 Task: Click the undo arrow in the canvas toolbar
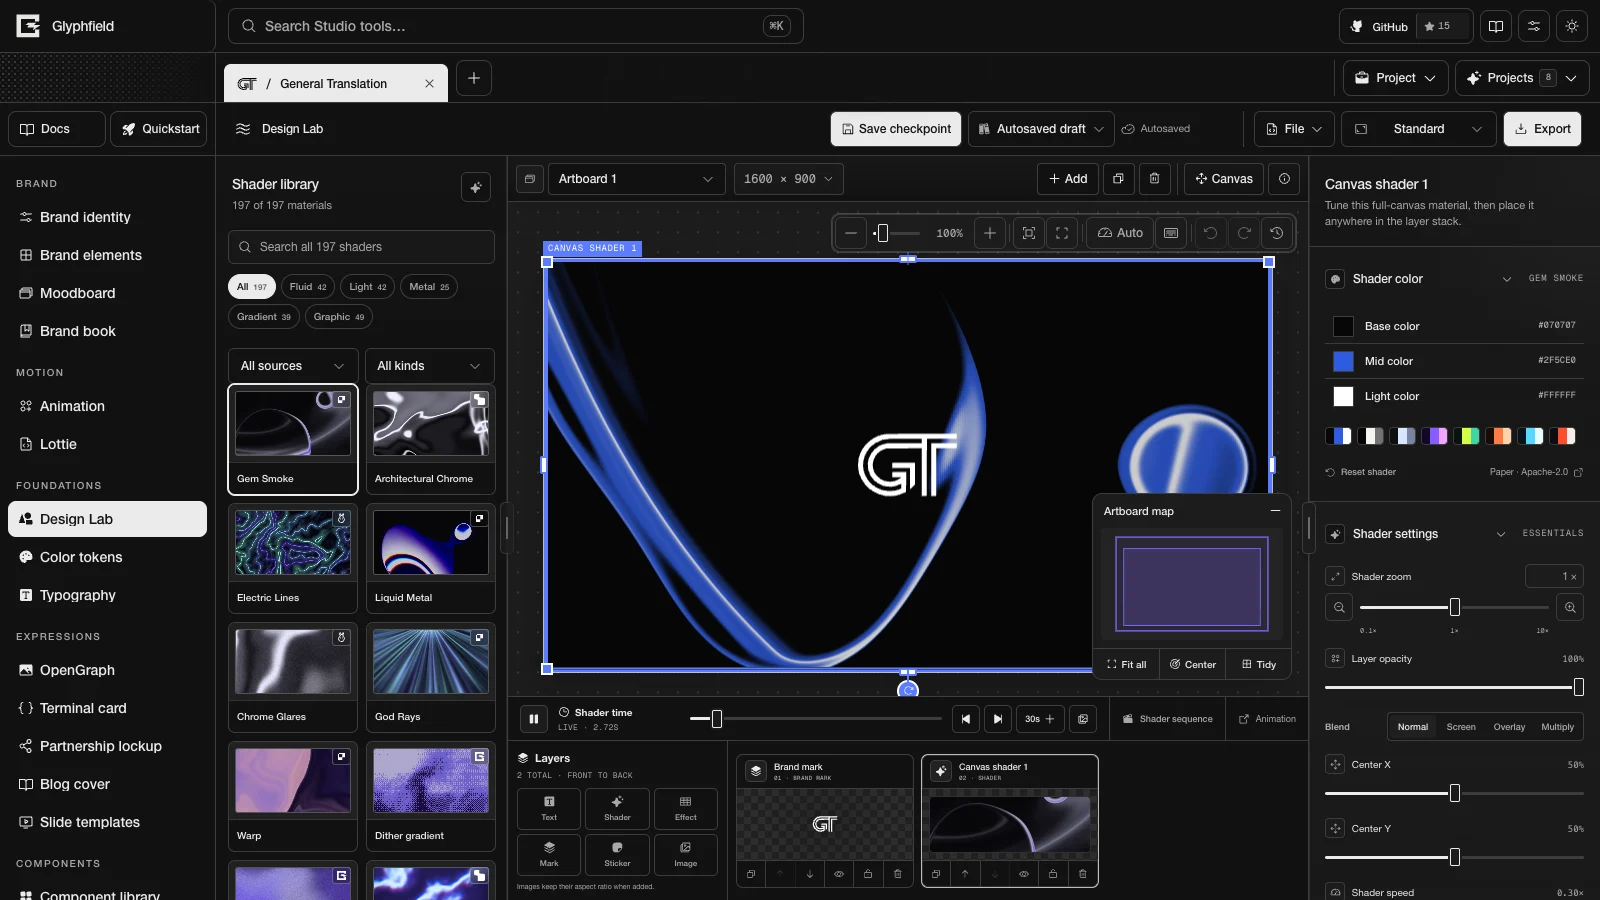(1210, 233)
